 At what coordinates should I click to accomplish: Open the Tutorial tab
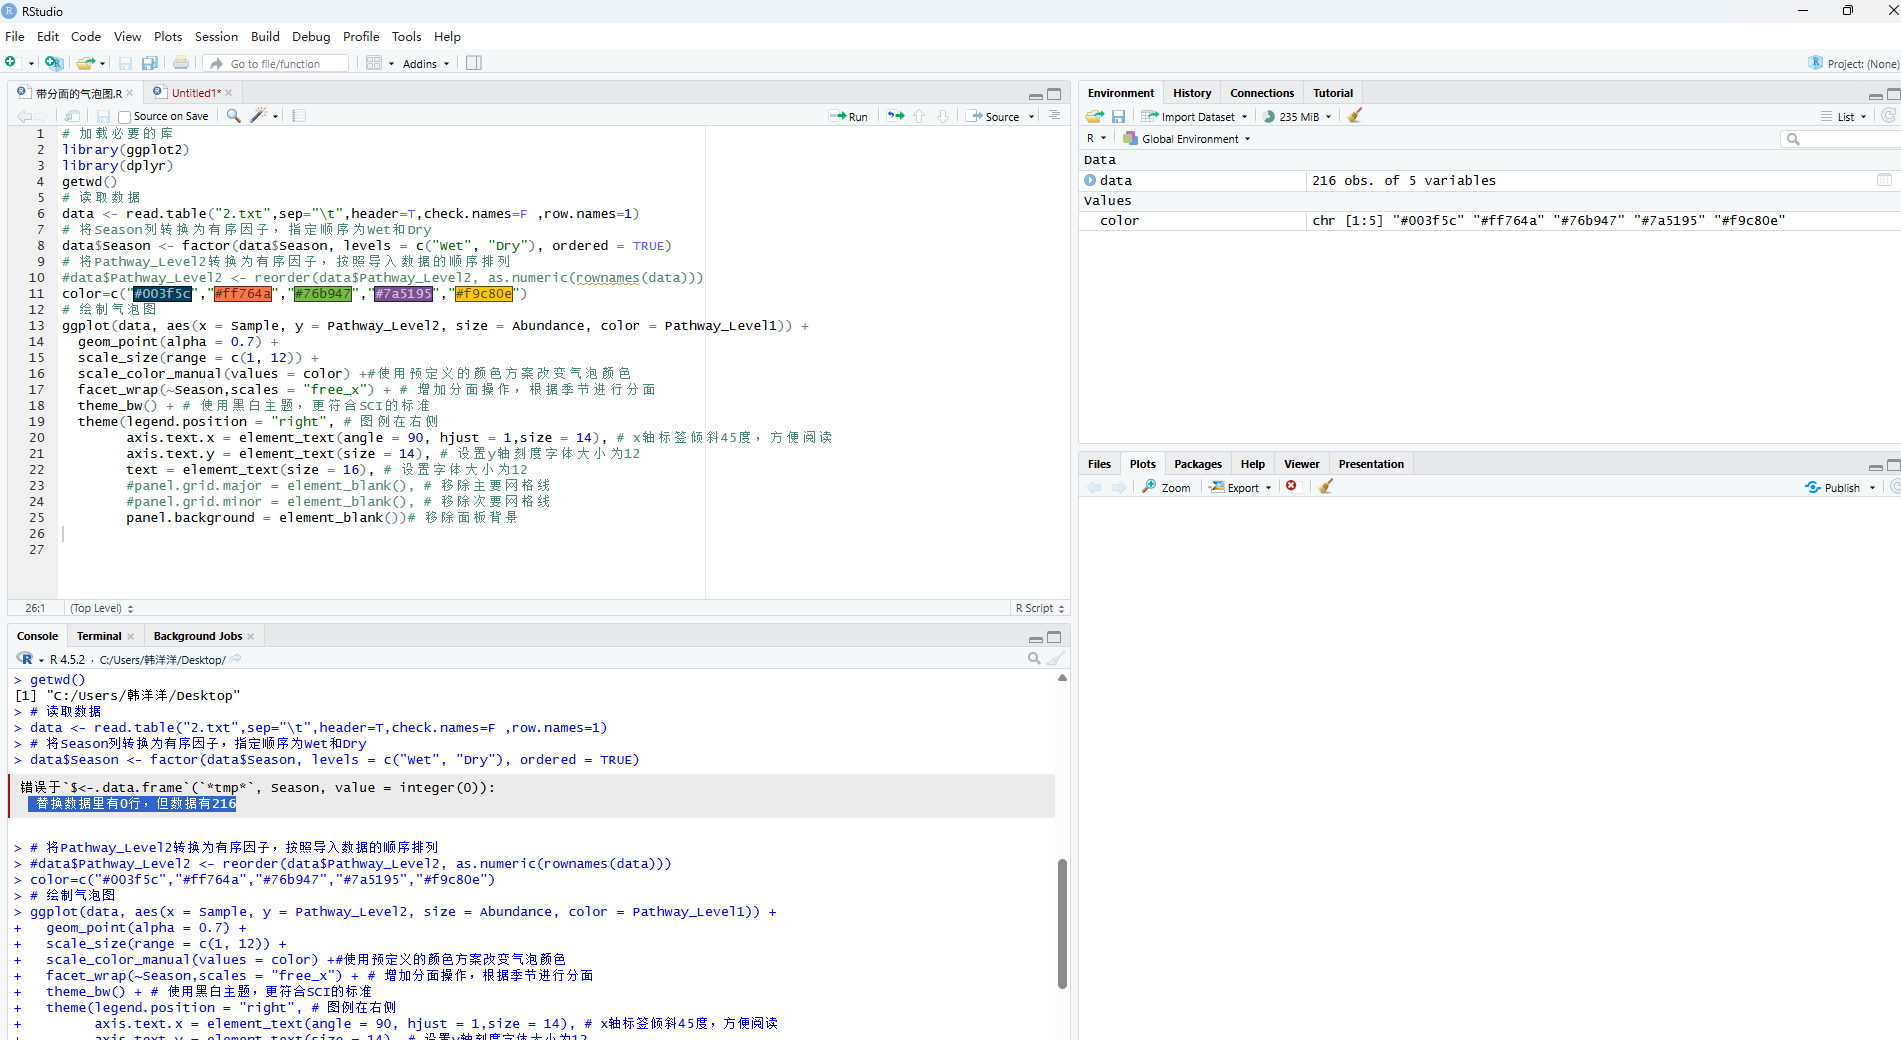pos(1333,93)
